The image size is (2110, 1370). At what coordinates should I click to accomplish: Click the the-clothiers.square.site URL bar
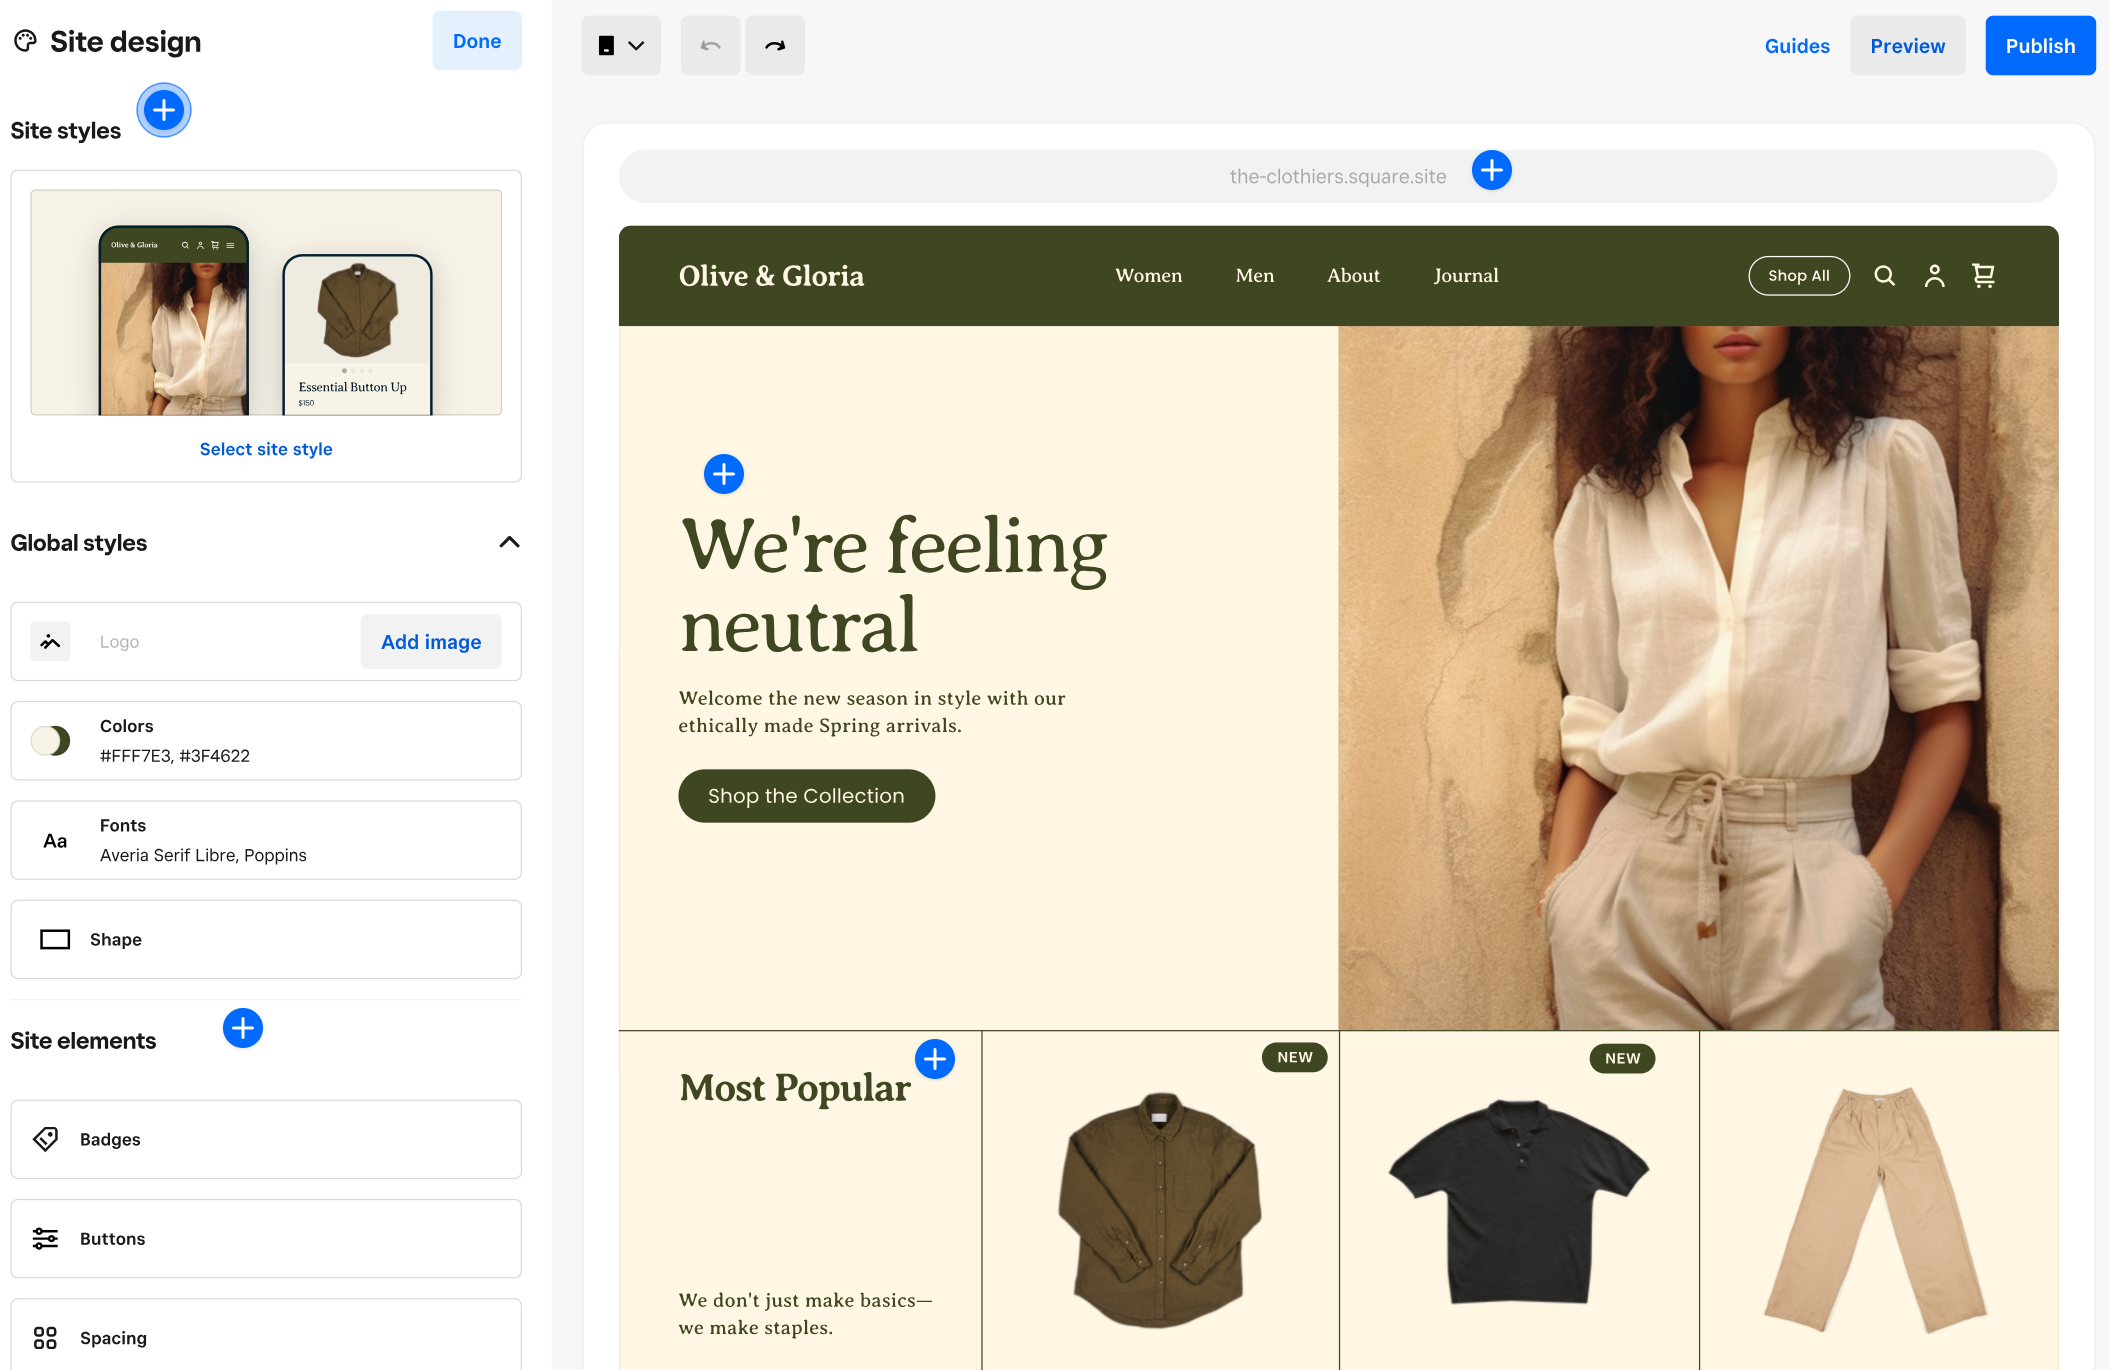click(1337, 176)
